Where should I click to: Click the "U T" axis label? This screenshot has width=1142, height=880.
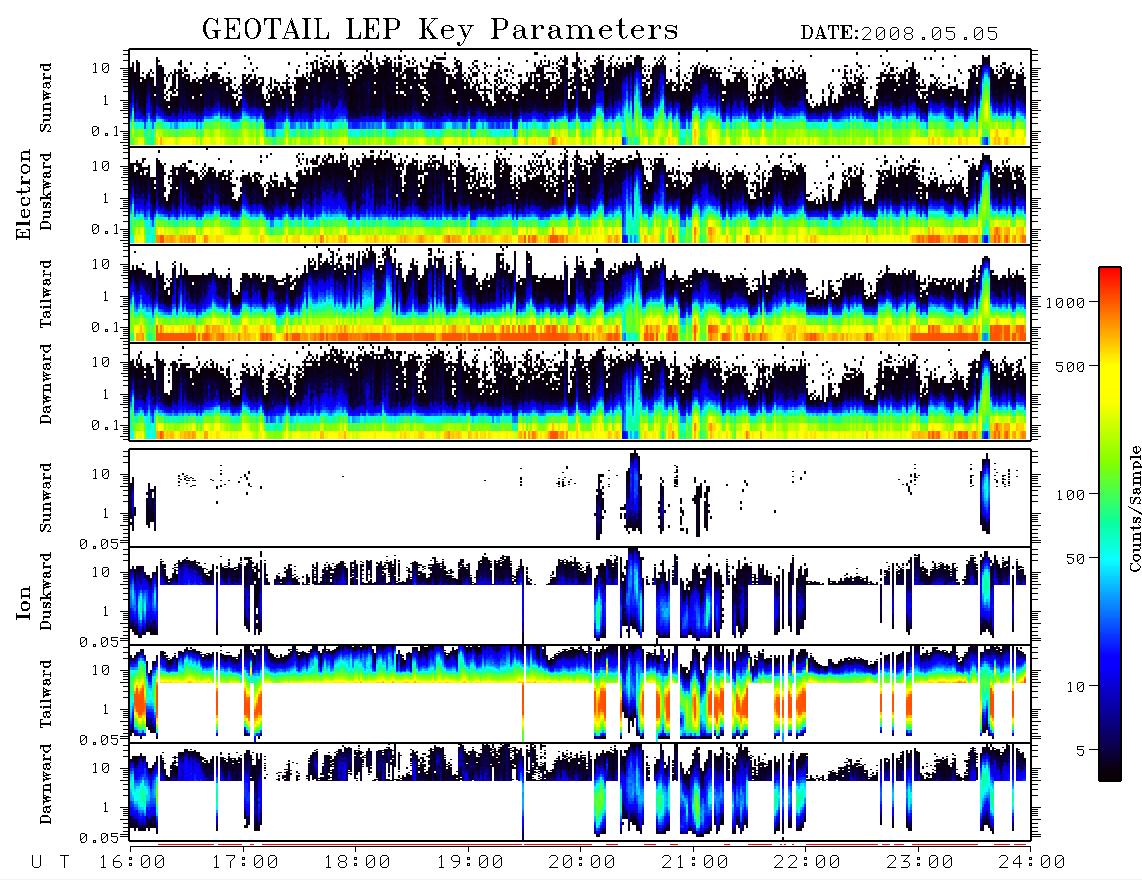tap(50, 862)
